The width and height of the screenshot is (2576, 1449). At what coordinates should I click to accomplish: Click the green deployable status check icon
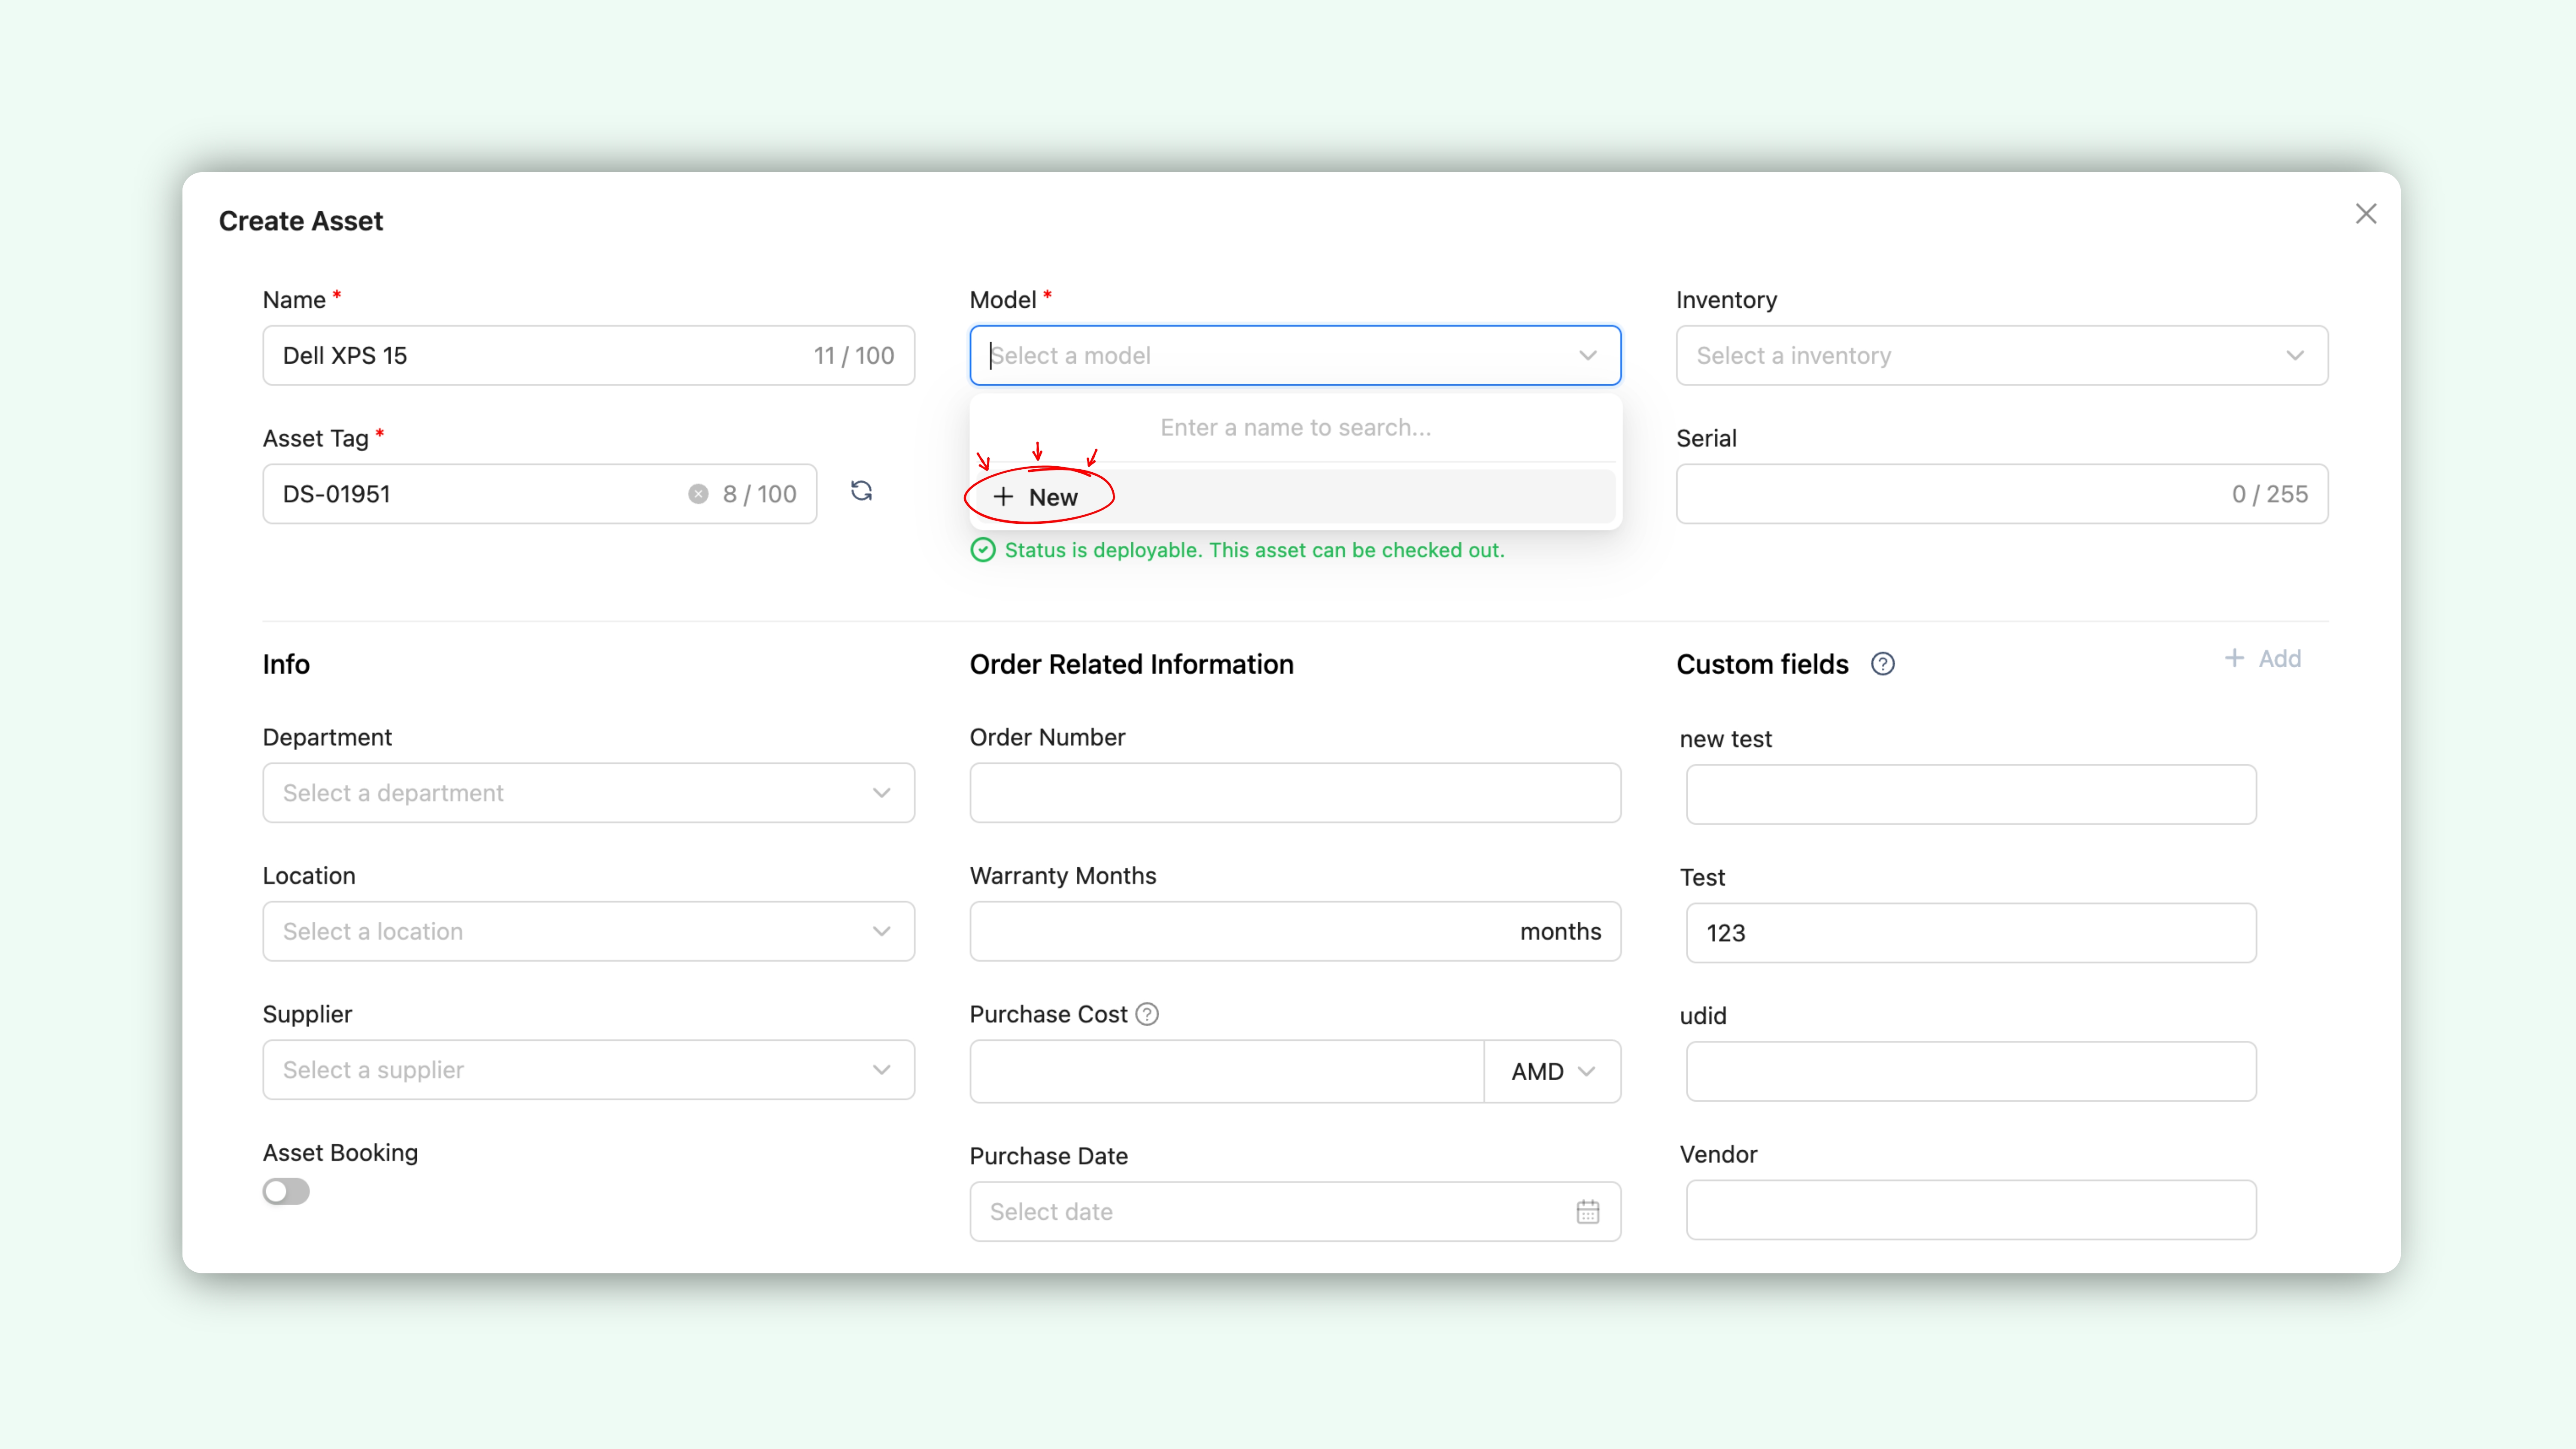[983, 550]
